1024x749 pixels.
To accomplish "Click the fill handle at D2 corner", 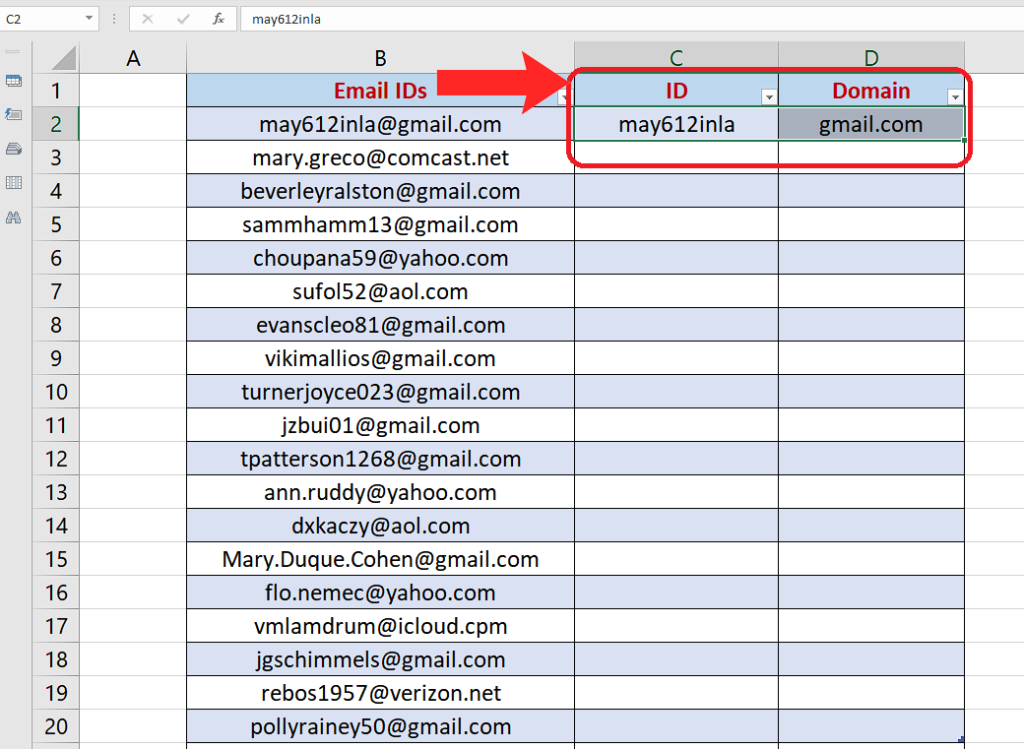I will pos(965,140).
